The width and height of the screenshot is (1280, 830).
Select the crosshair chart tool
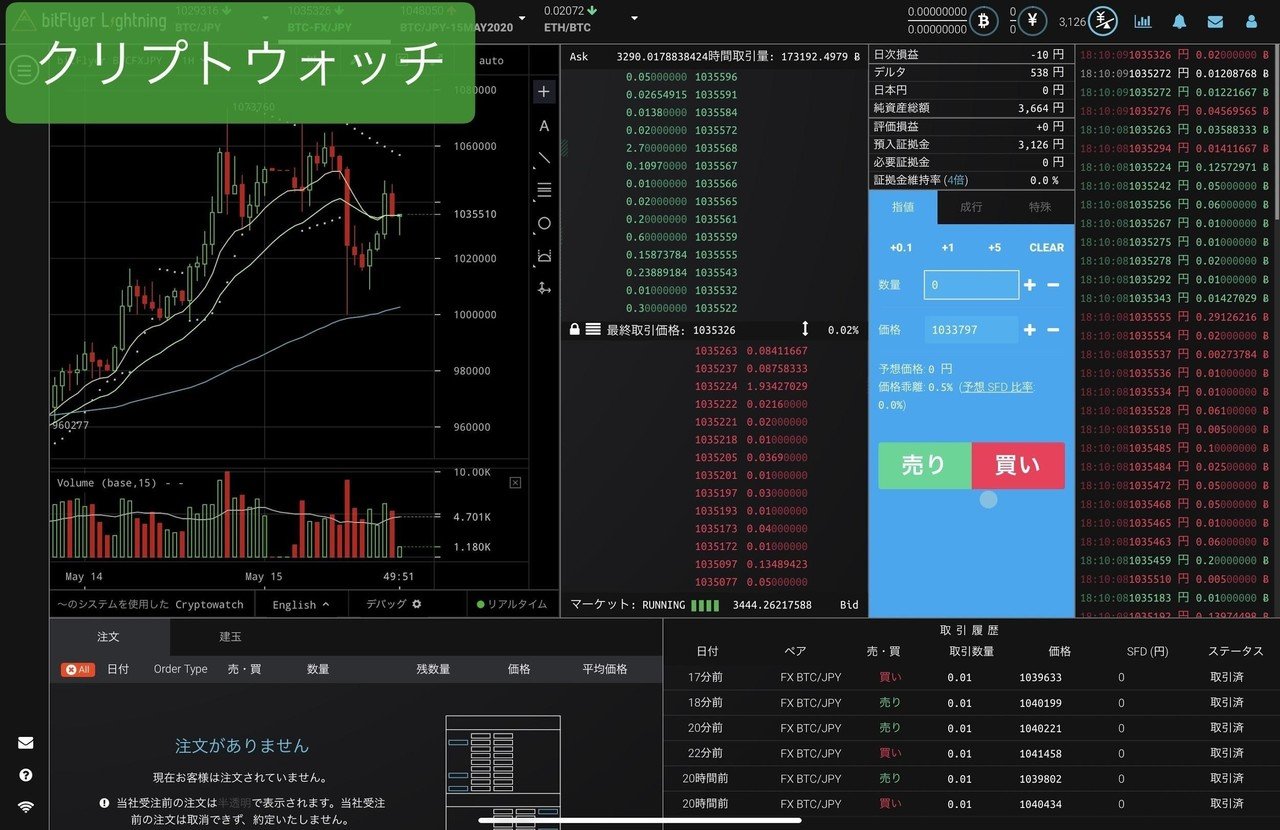click(x=544, y=91)
